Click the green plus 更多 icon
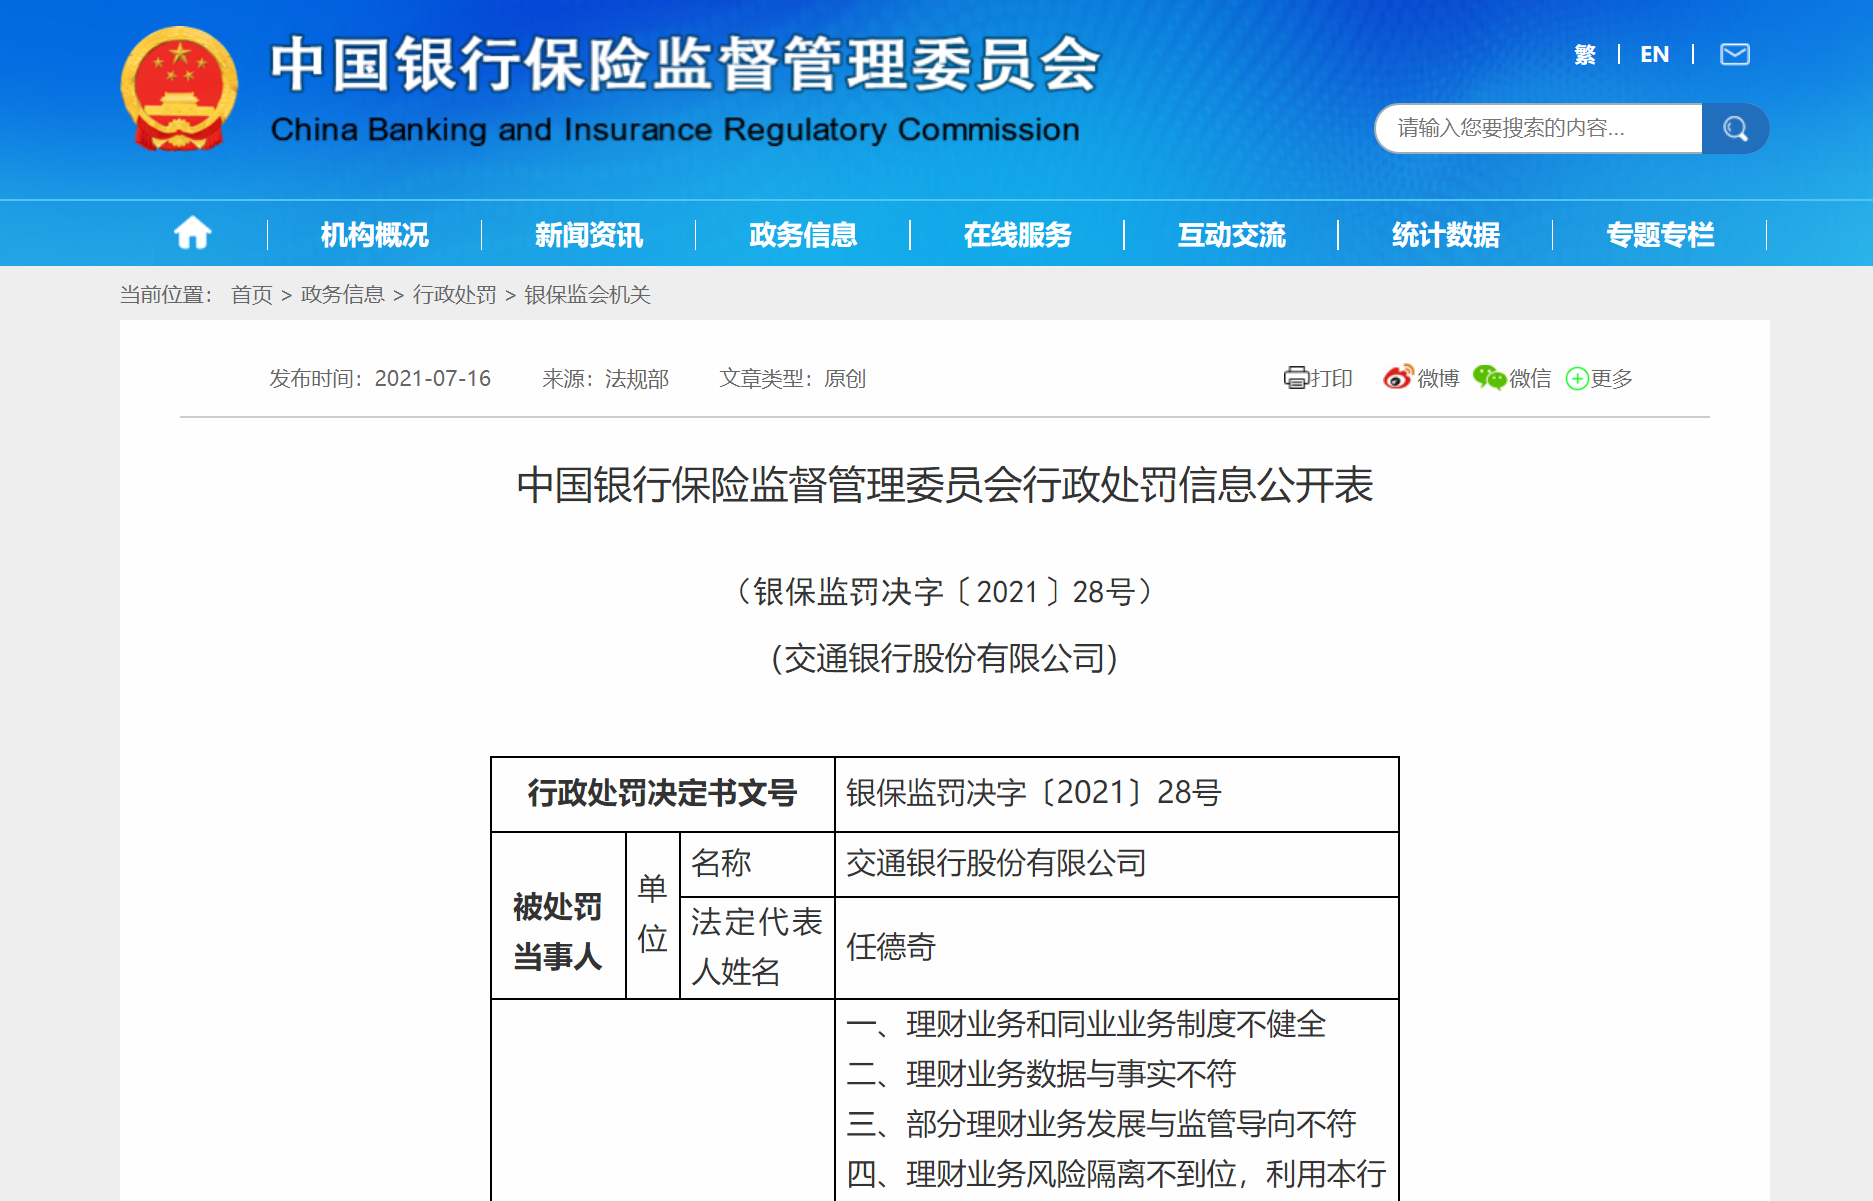This screenshot has width=1873, height=1201. [x=1577, y=378]
